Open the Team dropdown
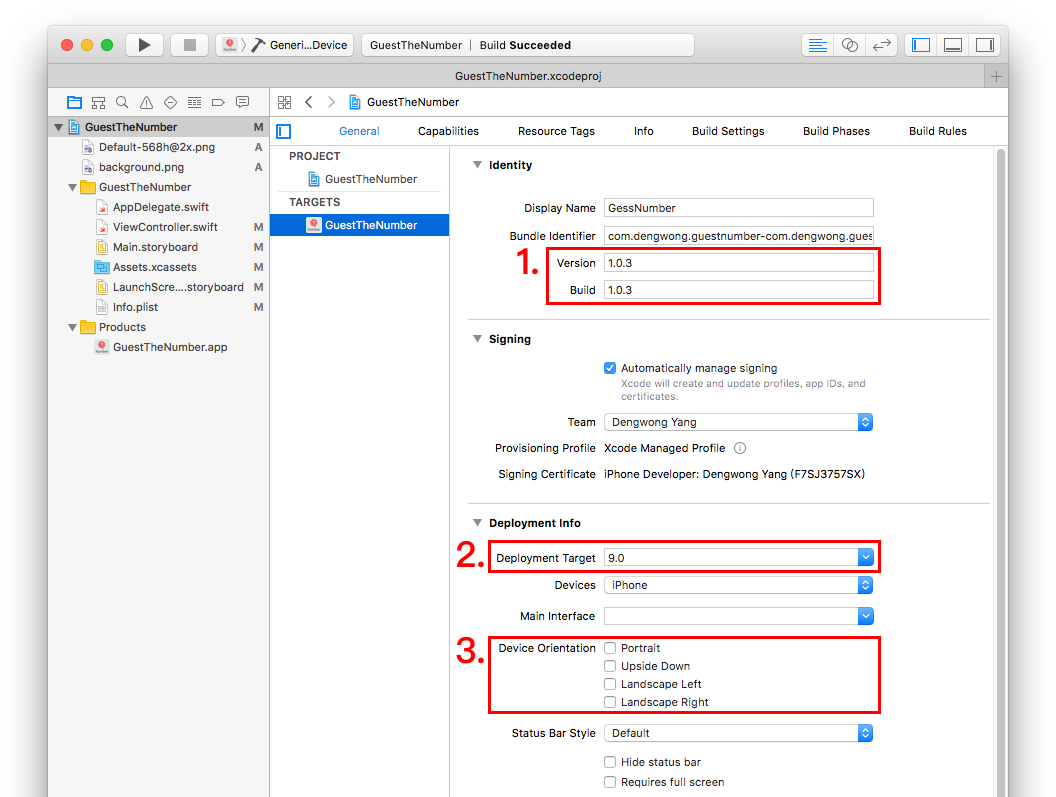Screen dimensions: 1056x797 739,422
